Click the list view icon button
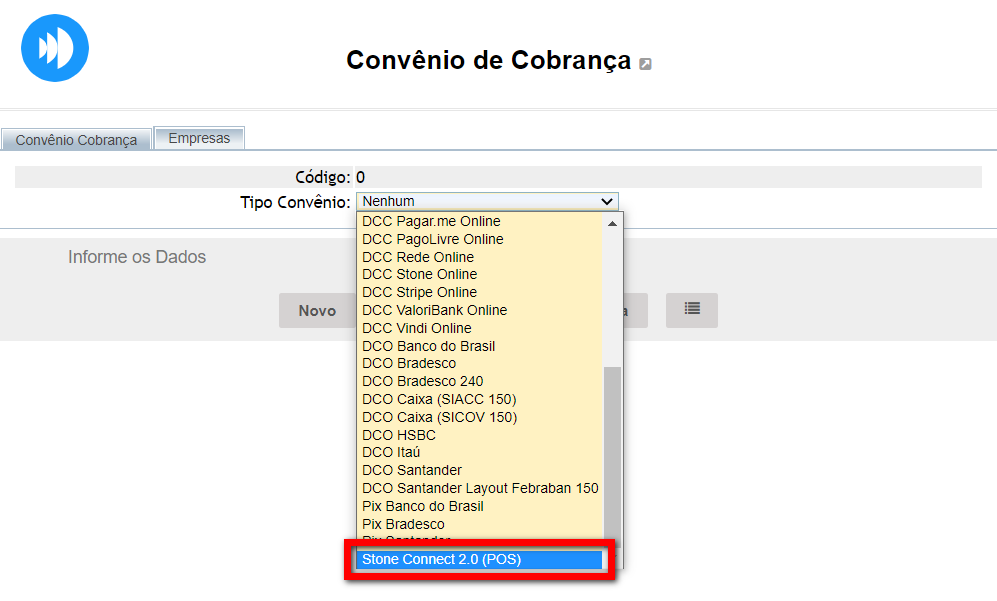The height and width of the screenshot is (601, 997). click(x=692, y=310)
